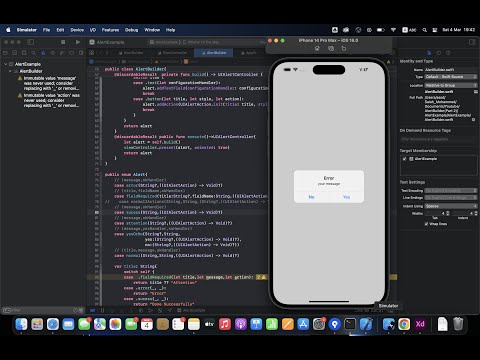Toggle the Xcode inspector panel icon
The height and width of the screenshot is (360, 480).
(x=472, y=42)
